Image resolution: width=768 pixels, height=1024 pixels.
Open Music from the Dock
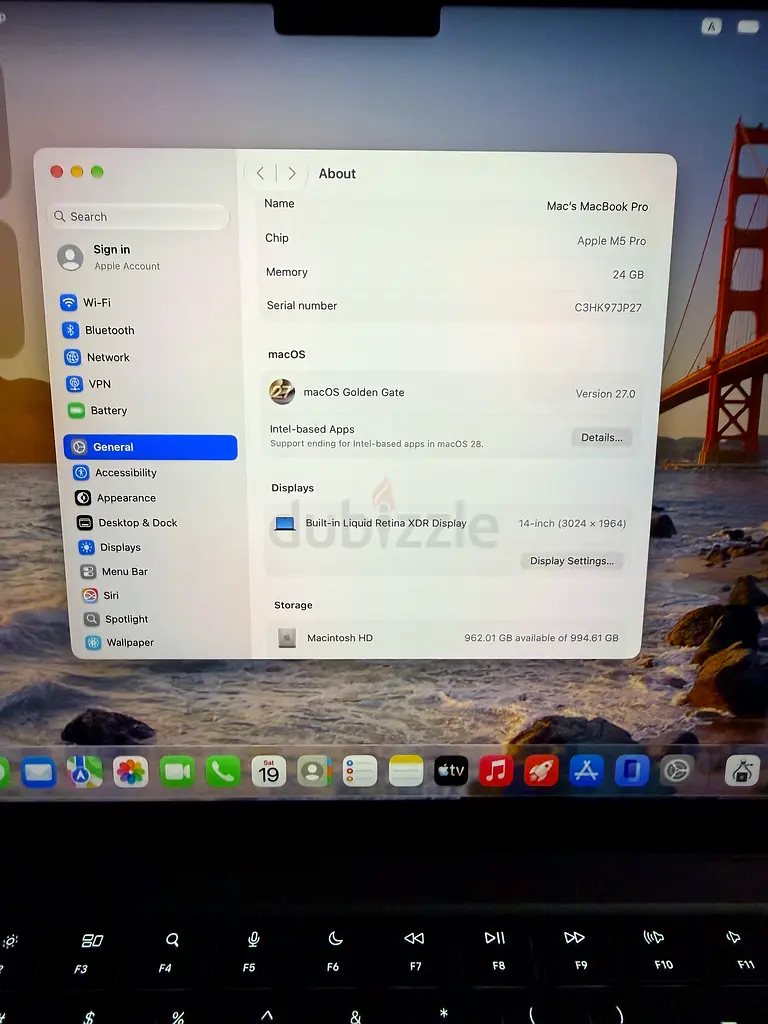496,771
